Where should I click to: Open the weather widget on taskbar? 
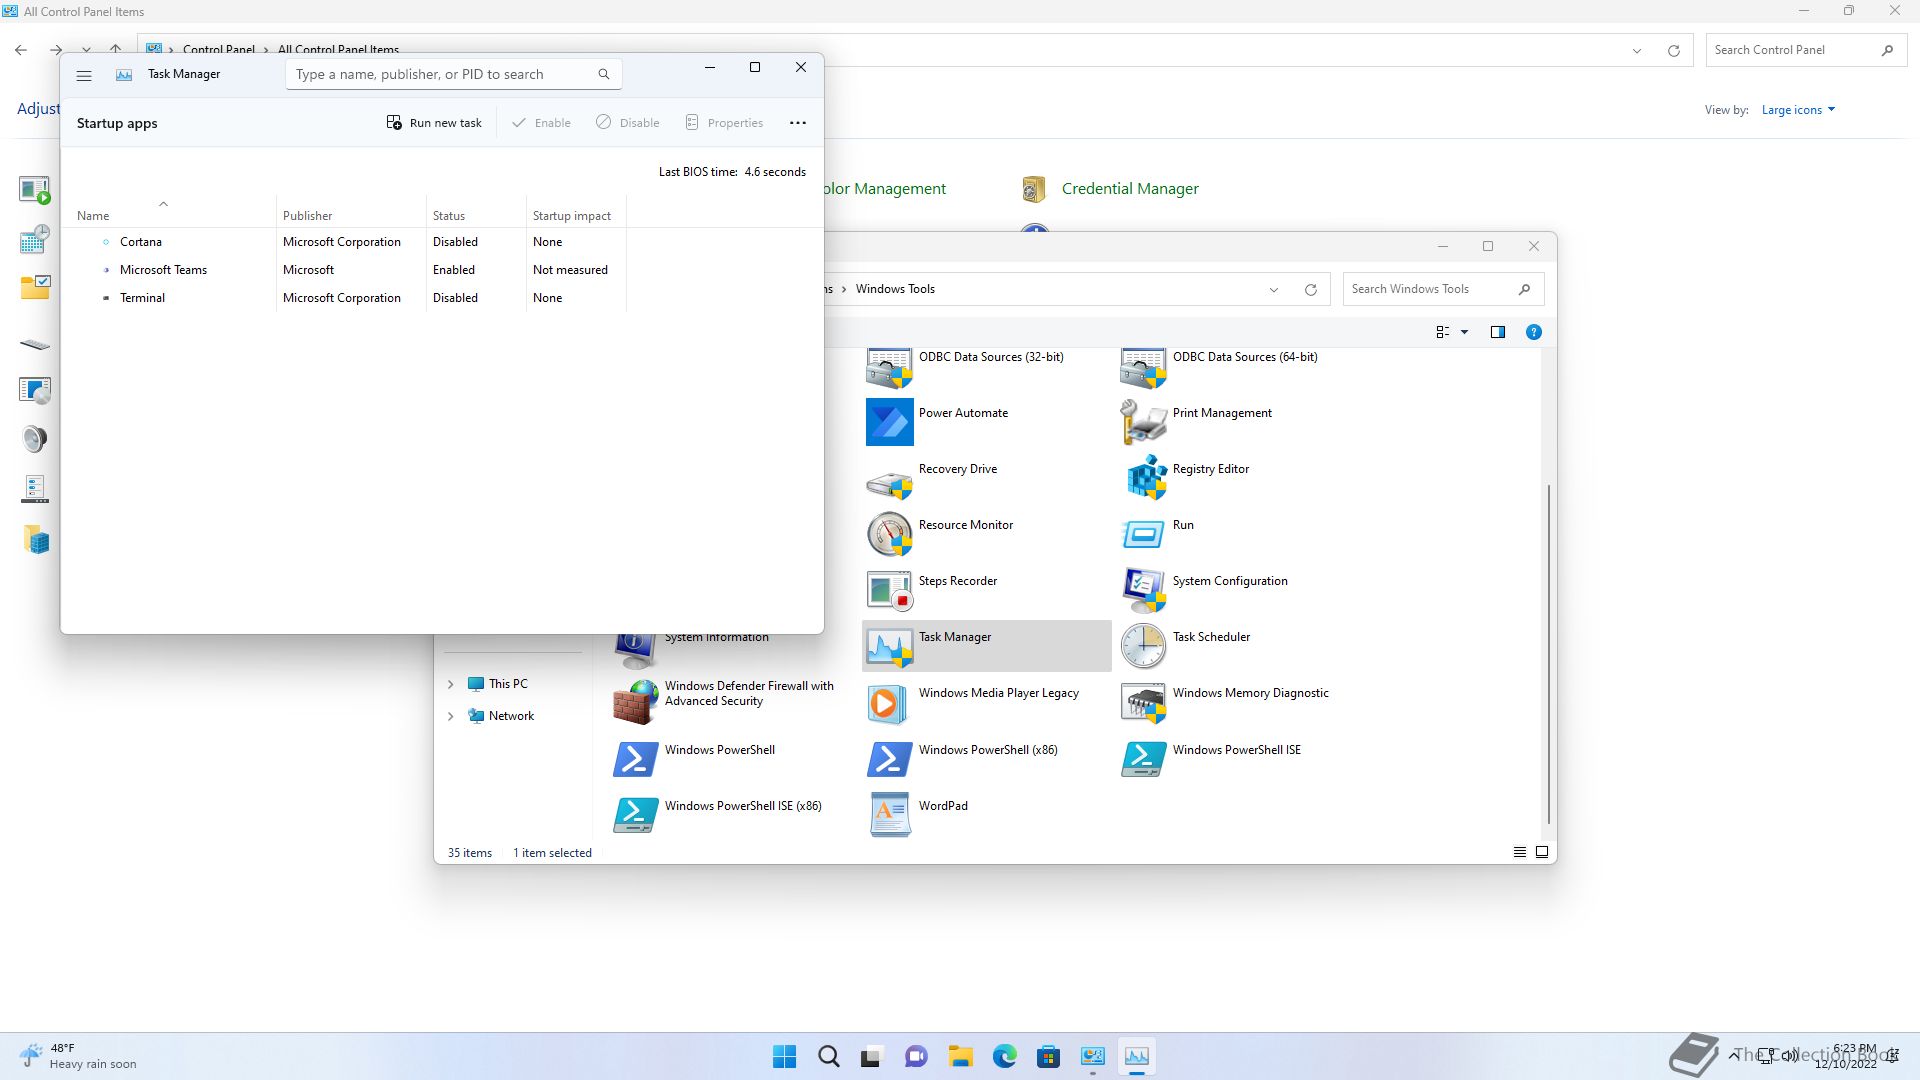[x=78, y=1056]
